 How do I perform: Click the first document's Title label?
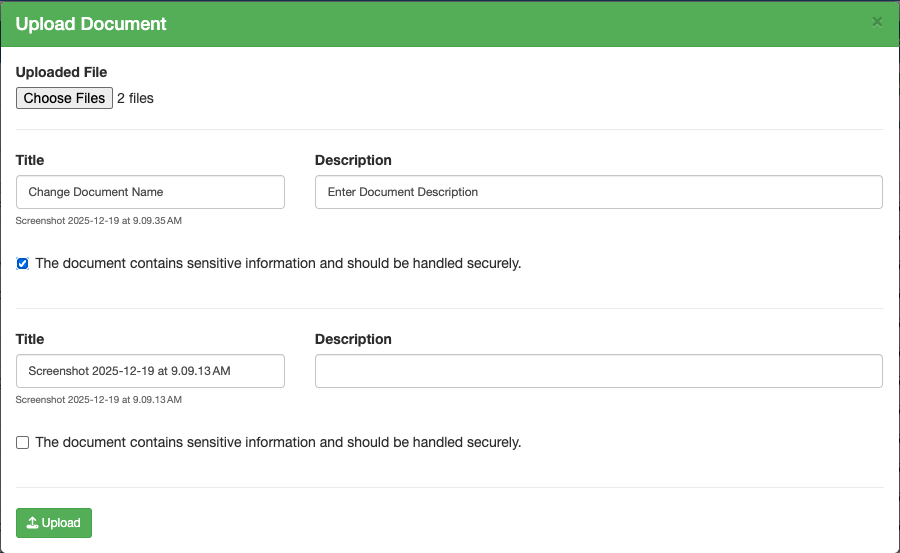pos(30,160)
